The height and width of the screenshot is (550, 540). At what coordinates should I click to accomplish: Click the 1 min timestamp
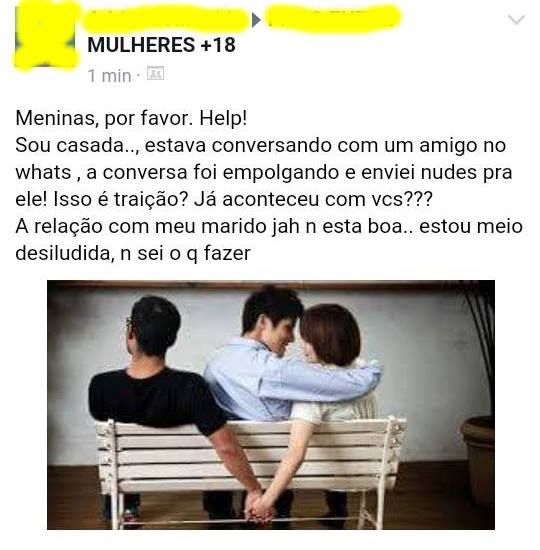[109, 76]
